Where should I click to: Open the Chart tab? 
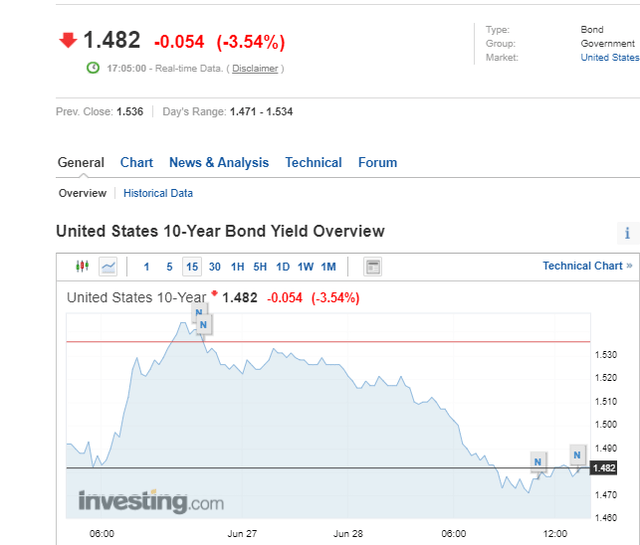136,162
